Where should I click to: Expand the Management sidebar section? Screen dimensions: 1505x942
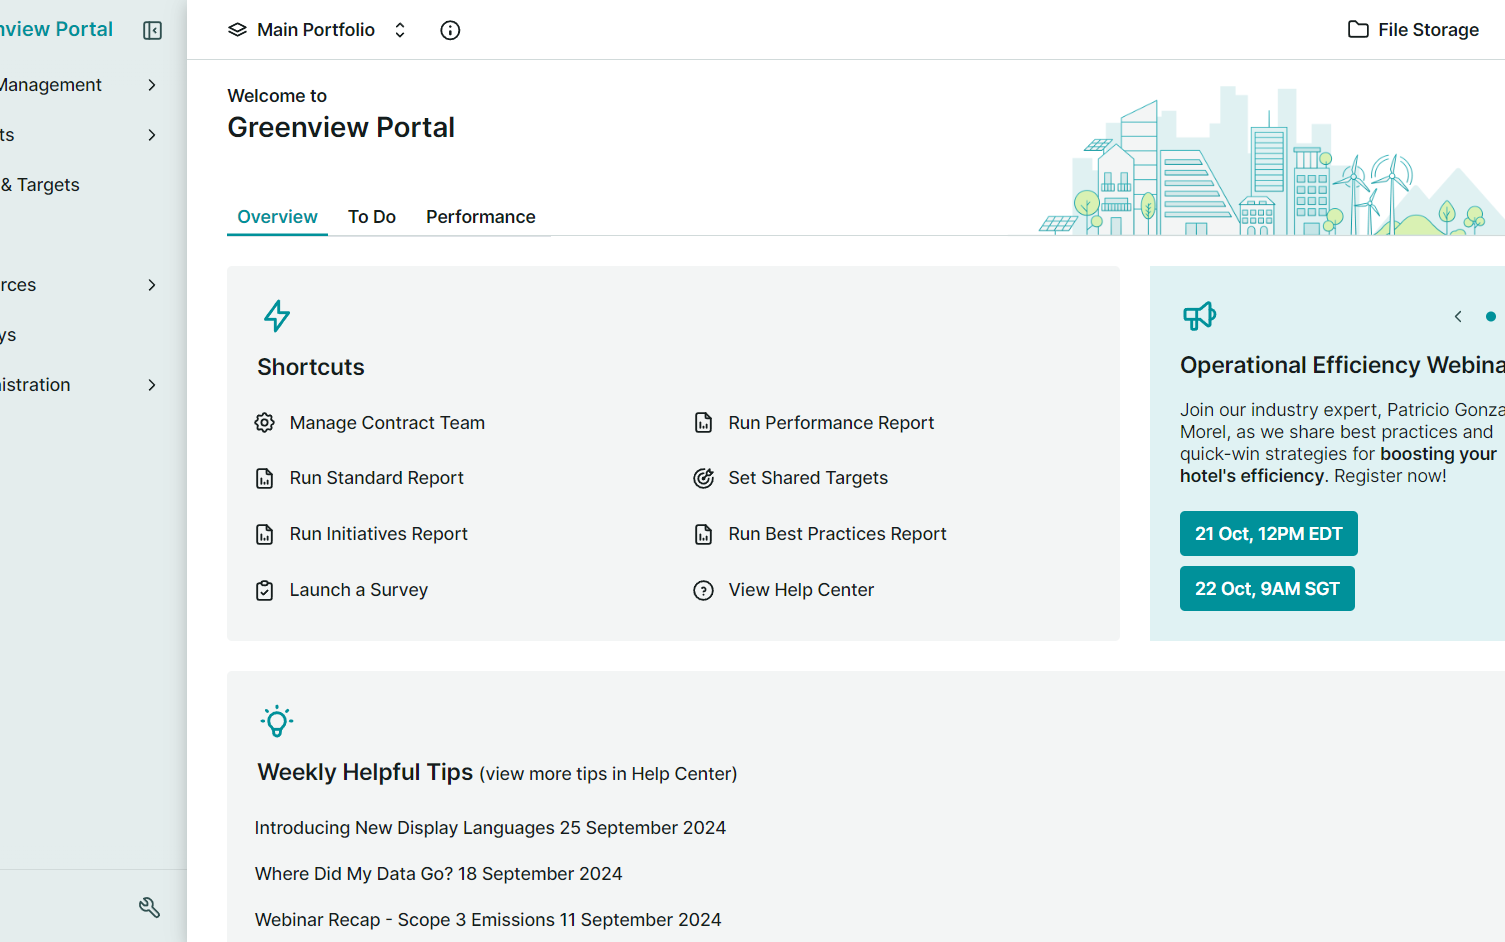151,85
